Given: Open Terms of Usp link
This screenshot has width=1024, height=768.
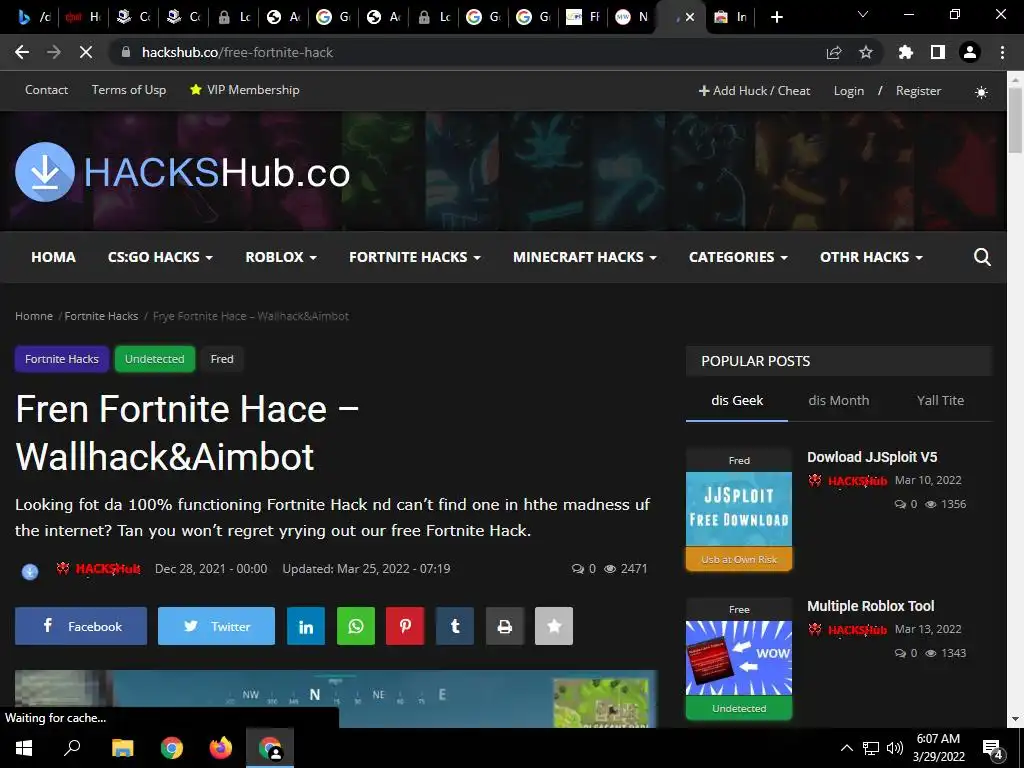Looking at the screenshot, I should [129, 90].
